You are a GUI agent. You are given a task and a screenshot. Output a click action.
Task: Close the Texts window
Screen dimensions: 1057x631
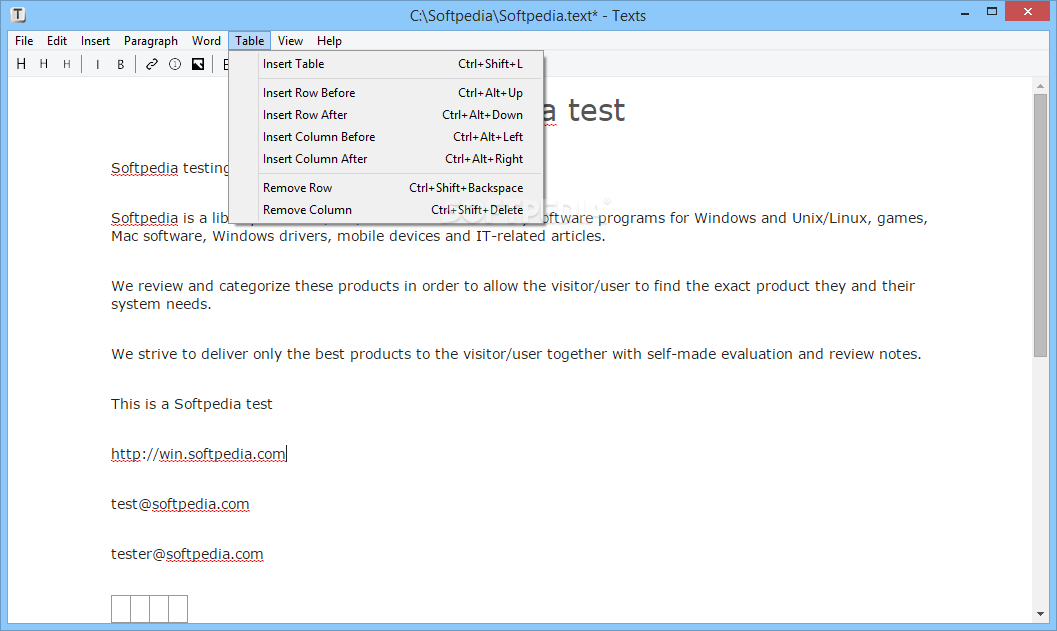click(1027, 11)
